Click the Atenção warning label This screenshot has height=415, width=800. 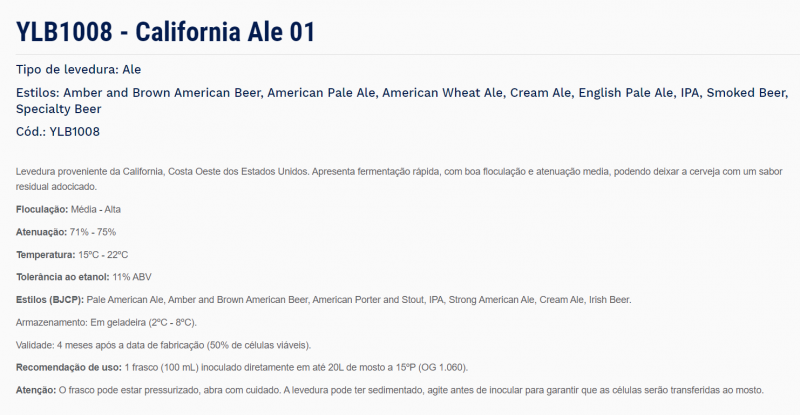click(x=36, y=390)
